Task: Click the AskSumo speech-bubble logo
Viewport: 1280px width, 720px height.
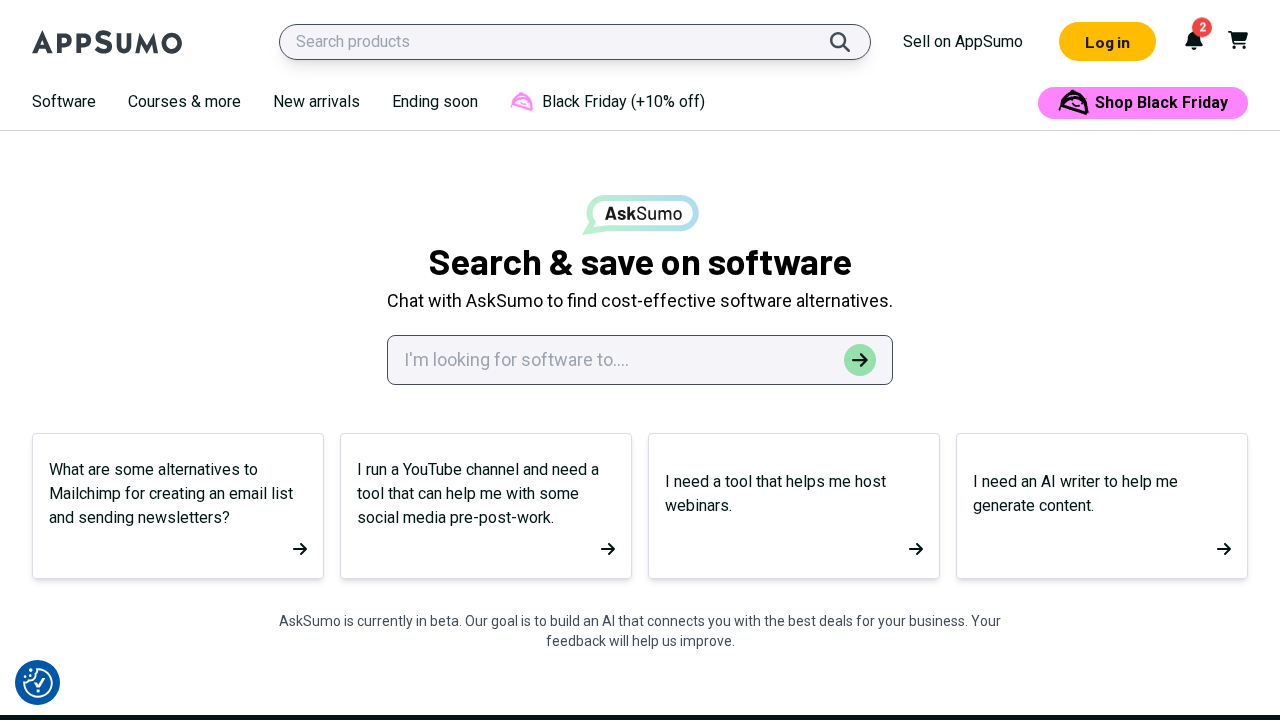Action: (640, 214)
